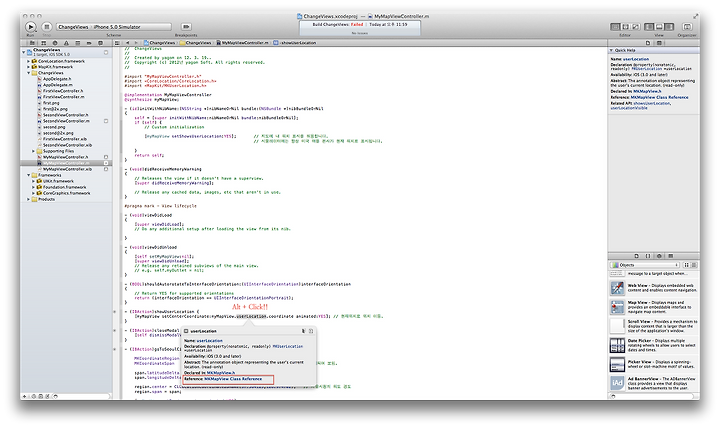Click add button below the navigator
Viewport: 720px width, 428px height.
[x=24, y=396]
